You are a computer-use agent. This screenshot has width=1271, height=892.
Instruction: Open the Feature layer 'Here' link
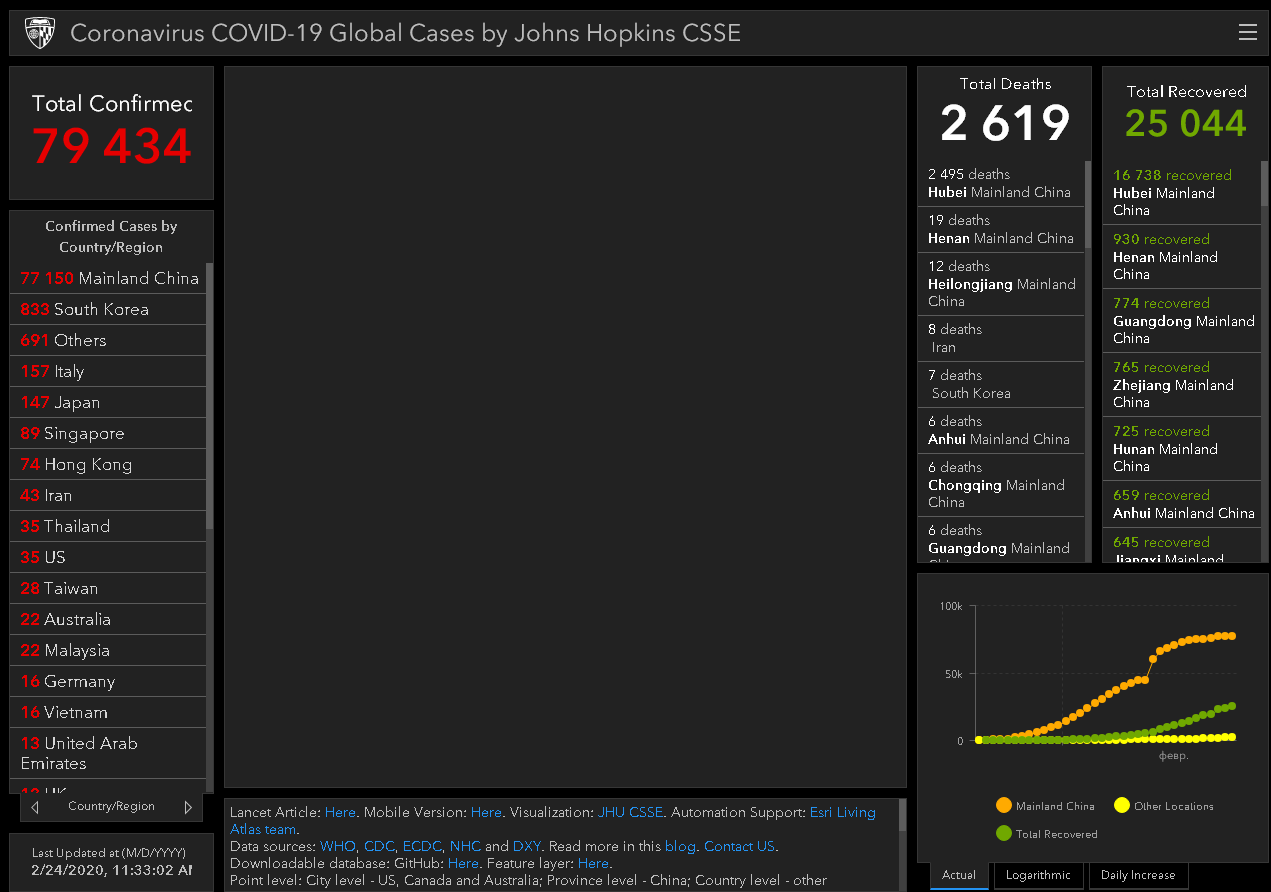pos(593,863)
